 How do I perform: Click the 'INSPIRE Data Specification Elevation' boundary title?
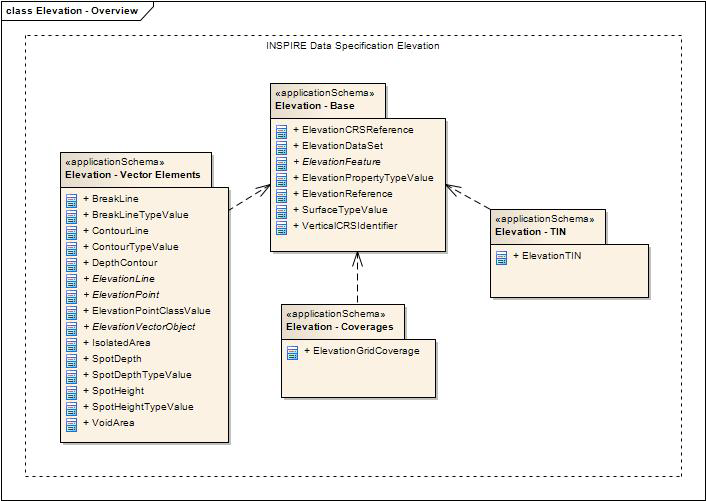tap(353, 46)
